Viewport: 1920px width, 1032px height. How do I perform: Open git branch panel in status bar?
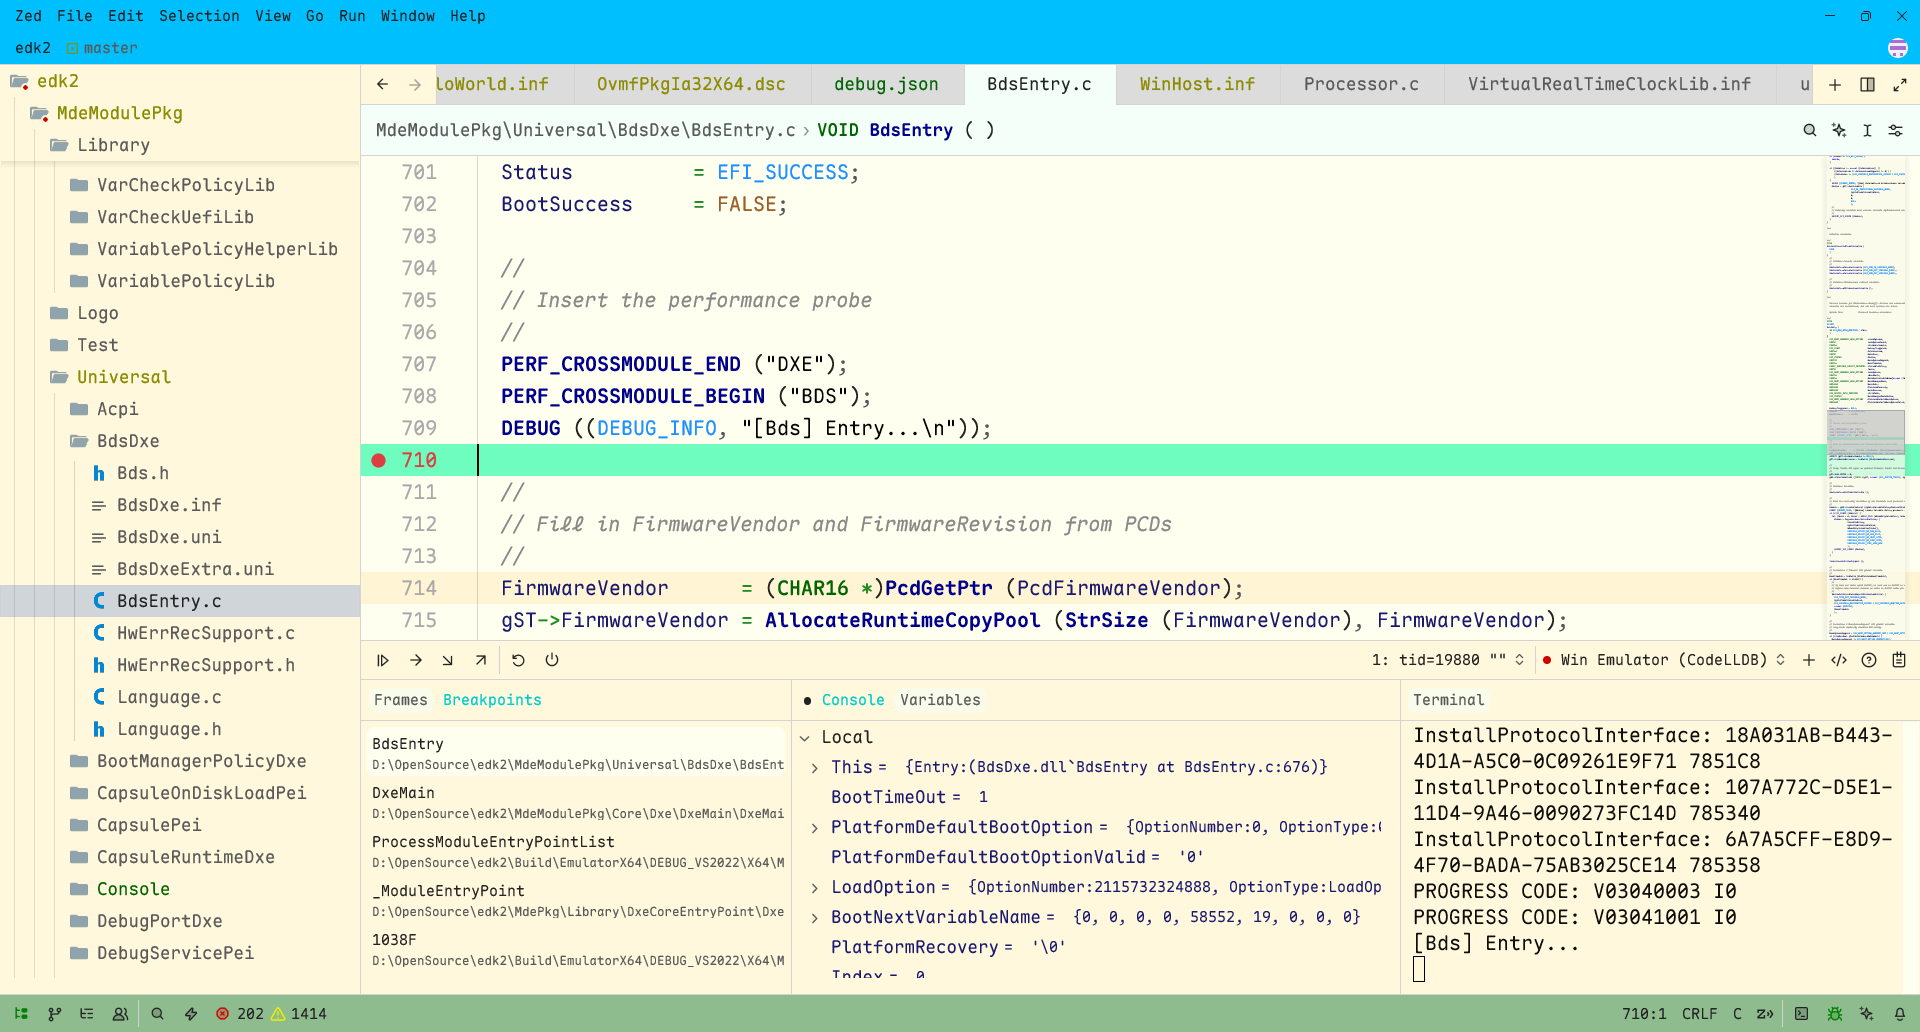coord(55,1014)
